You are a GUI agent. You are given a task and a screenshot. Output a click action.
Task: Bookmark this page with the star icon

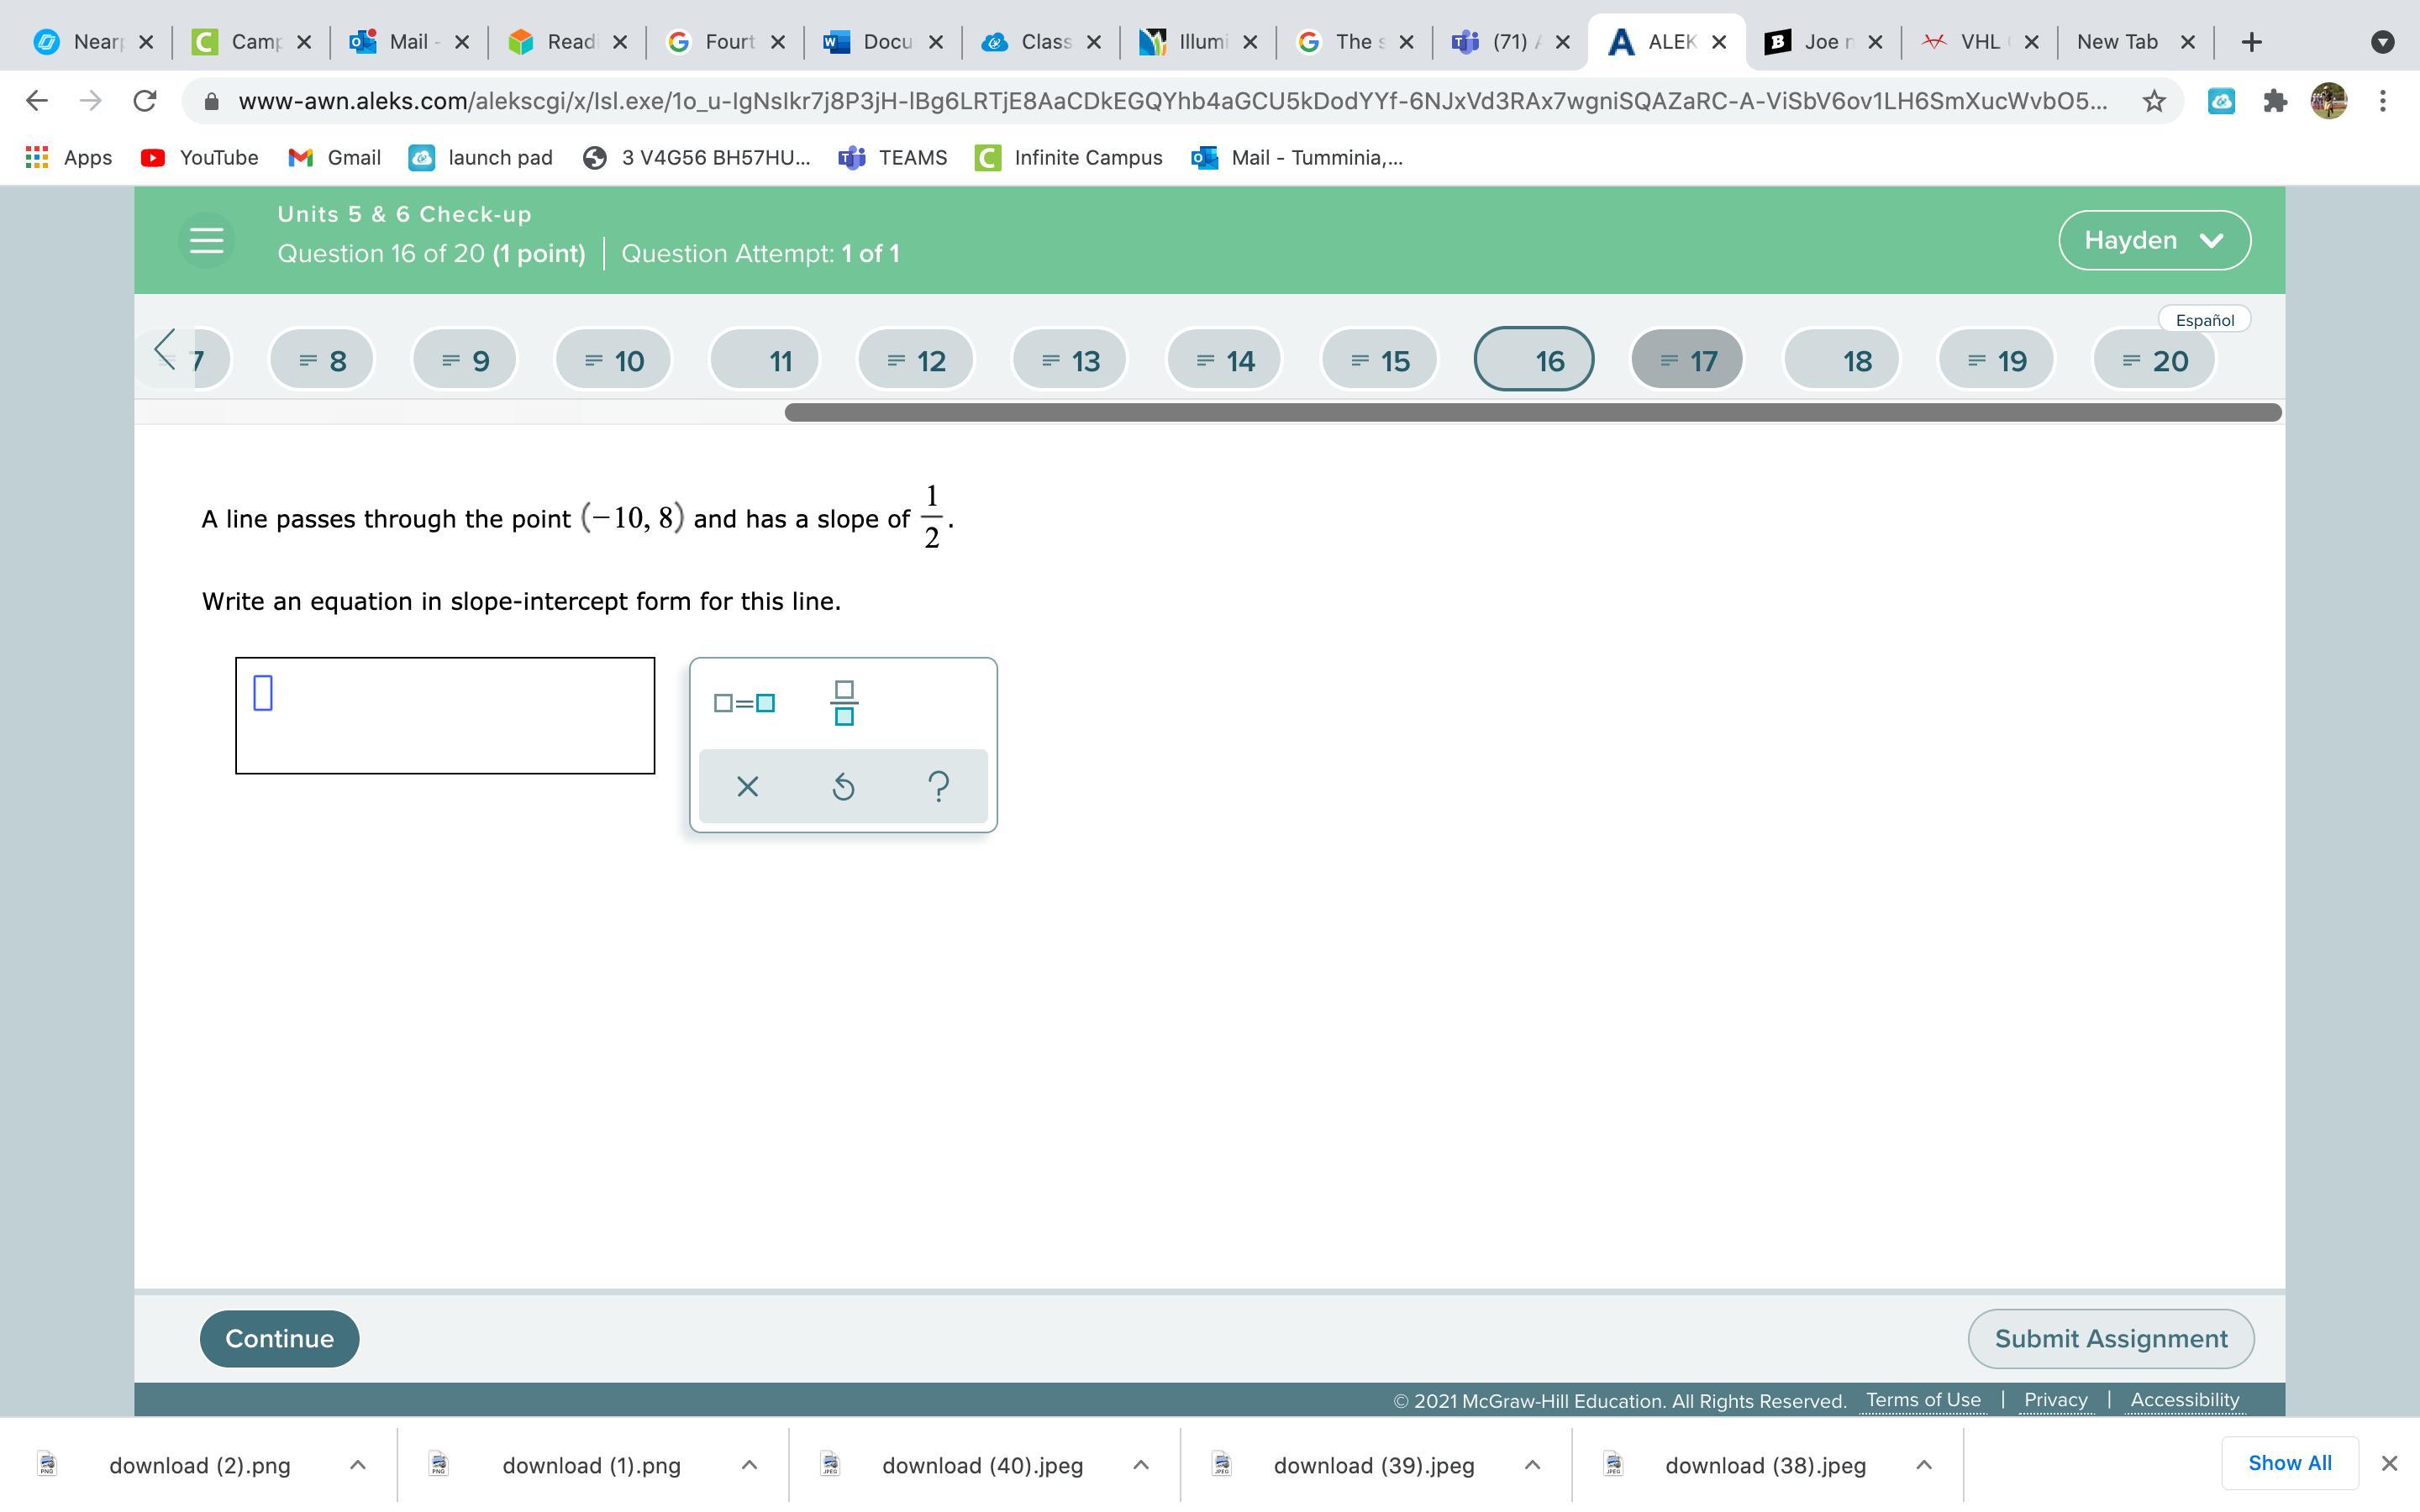2153,101
